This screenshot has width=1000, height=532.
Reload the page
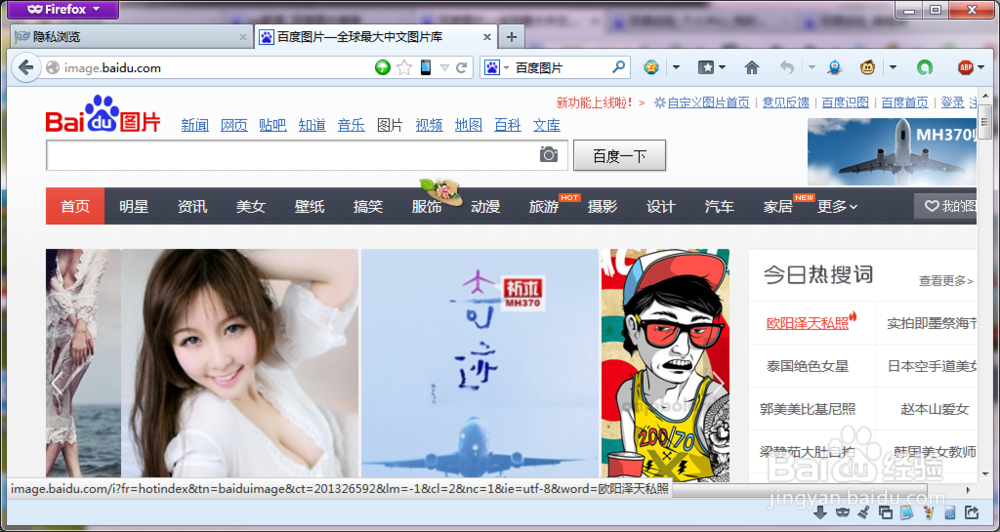pyautogui.click(x=462, y=68)
